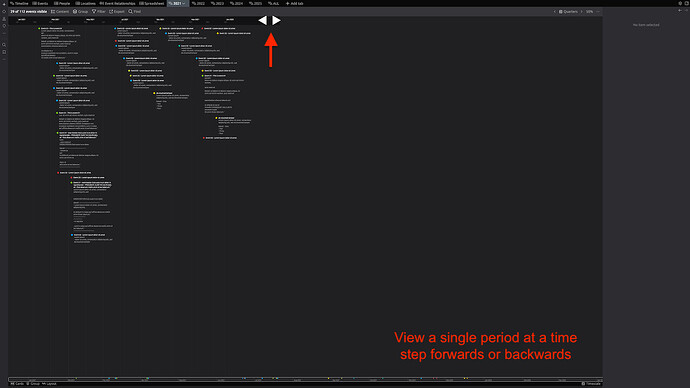This screenshot has height=388, width=690.
Task: Open the Event Relationships tab
Action: (117, 3)
